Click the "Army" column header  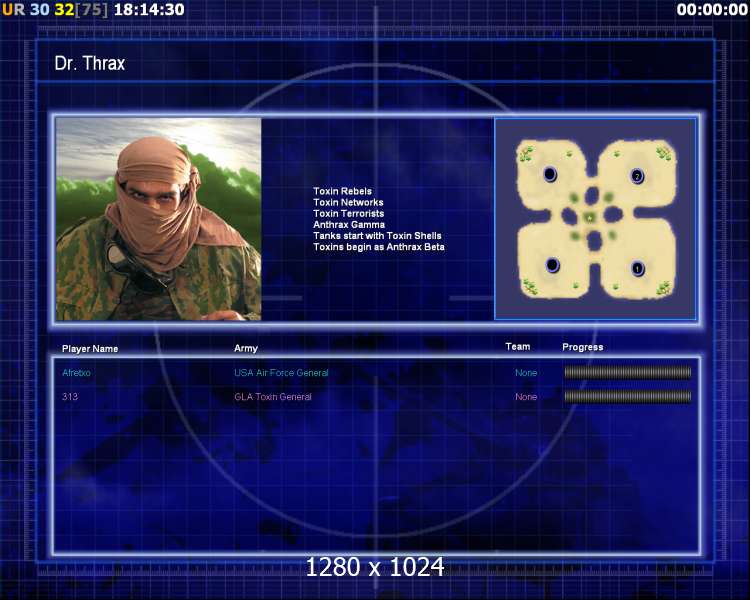246,348
